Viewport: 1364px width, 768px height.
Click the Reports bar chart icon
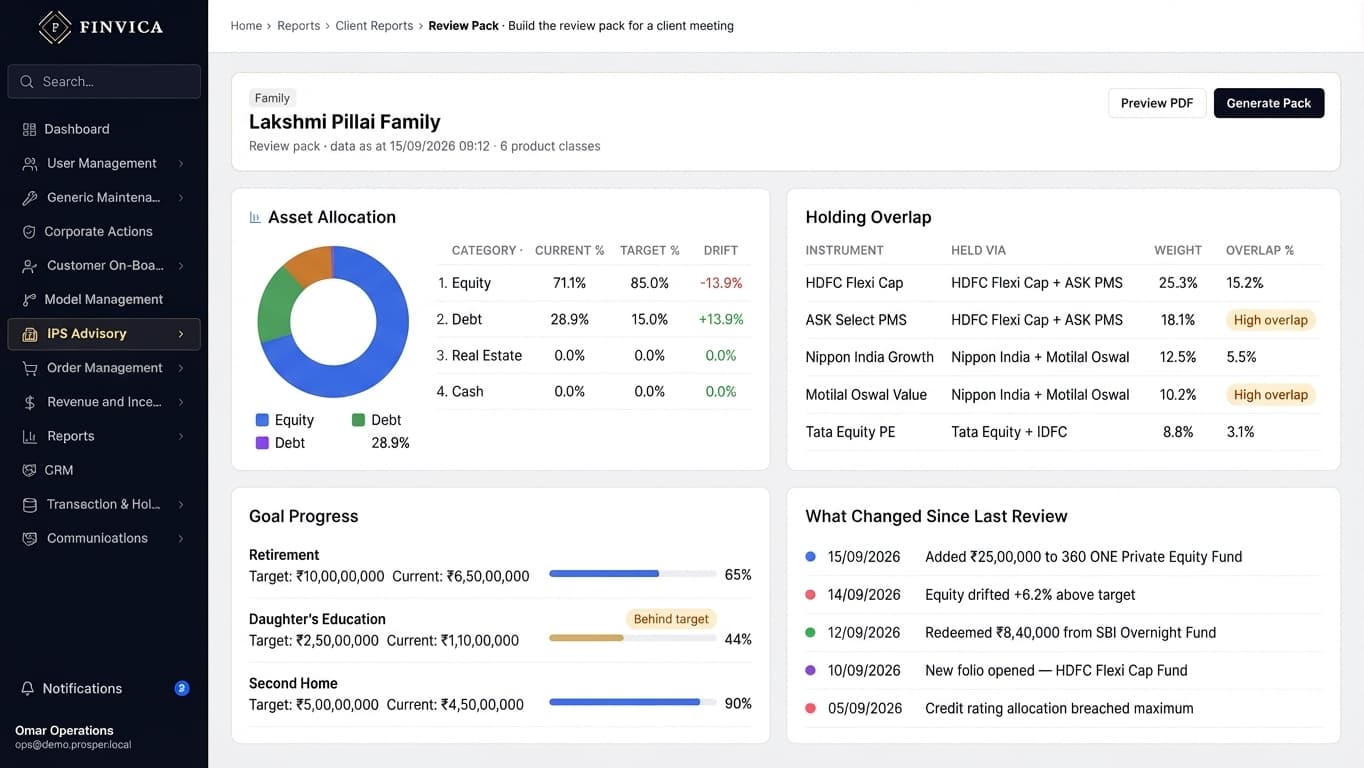click(x=29, y=436)
